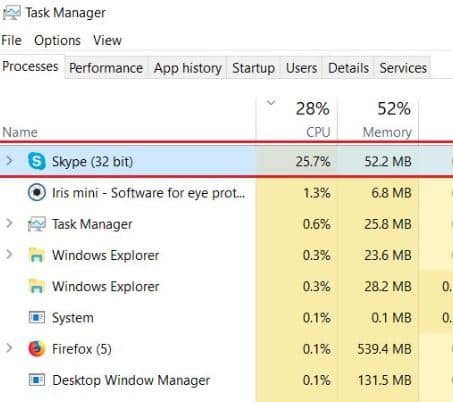Click the Task Manager title bar icon
The image size is (453, 402).
(11, 13)
